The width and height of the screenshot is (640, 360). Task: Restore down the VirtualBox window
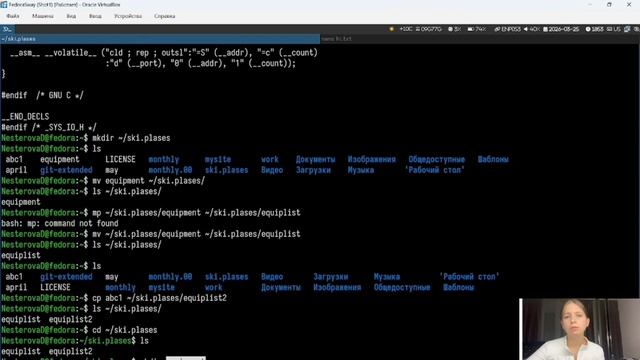(609, 4)
